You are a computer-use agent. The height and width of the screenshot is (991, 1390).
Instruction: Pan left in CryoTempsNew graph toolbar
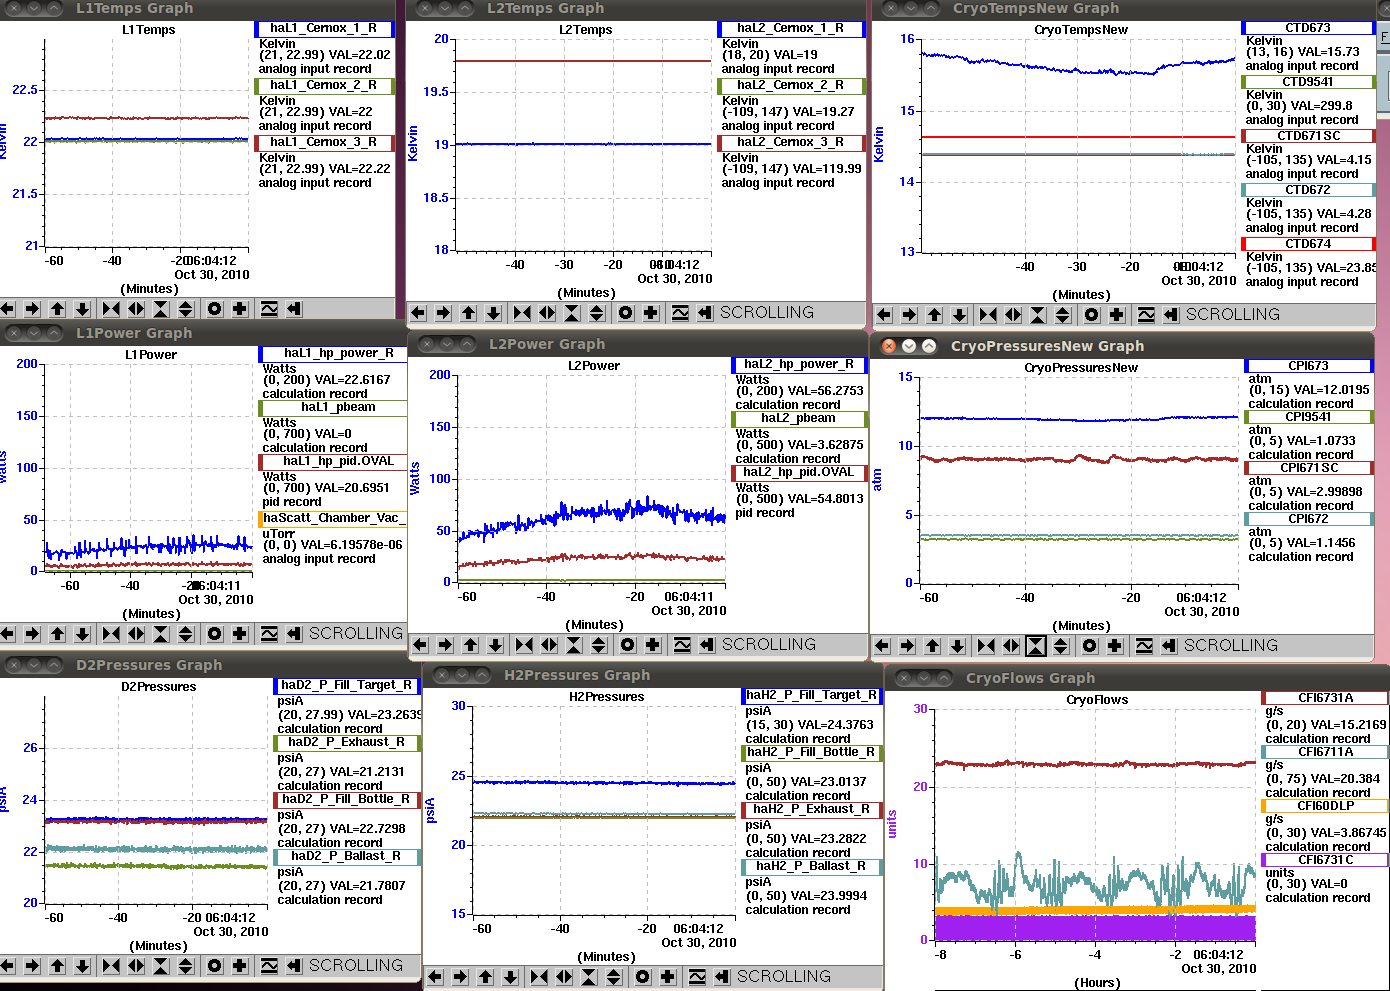click(x=884, y=315)
